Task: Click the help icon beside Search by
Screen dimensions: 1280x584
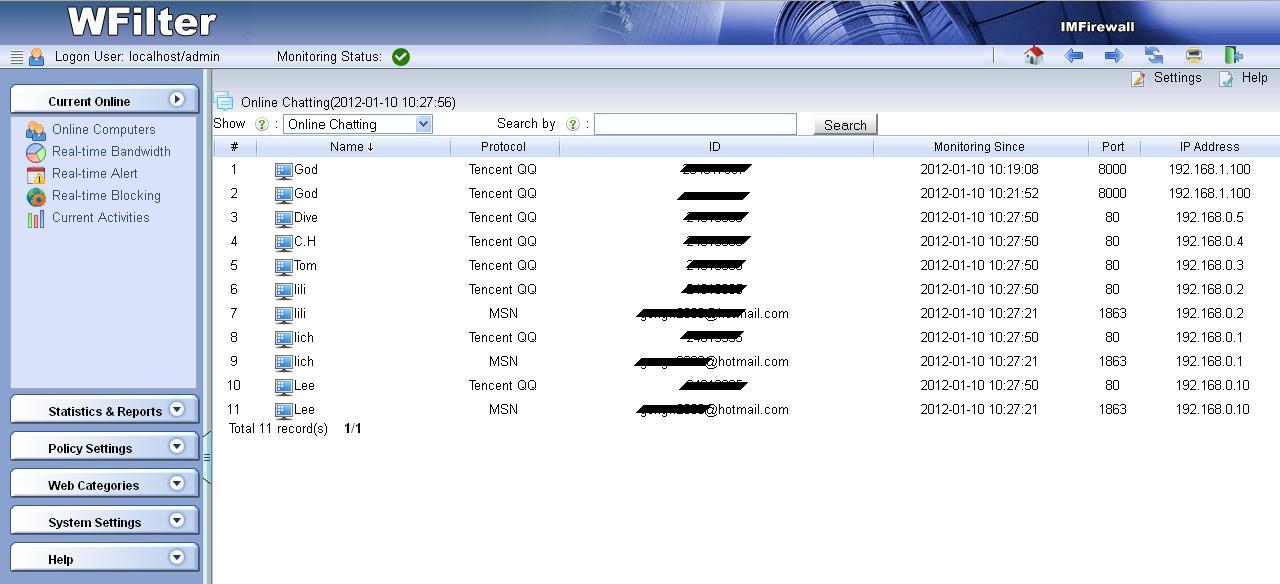Action: 573,124
